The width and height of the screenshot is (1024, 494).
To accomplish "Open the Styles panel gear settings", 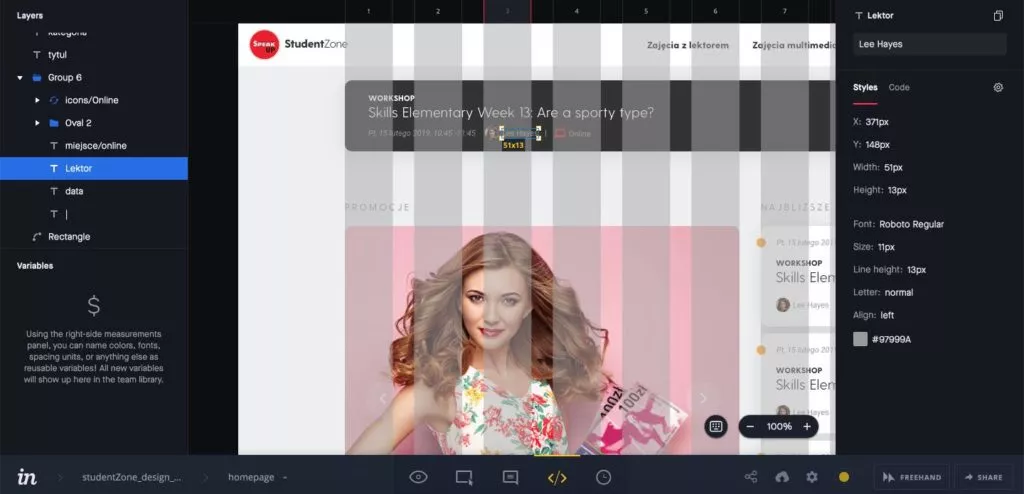I will point(998,88).
